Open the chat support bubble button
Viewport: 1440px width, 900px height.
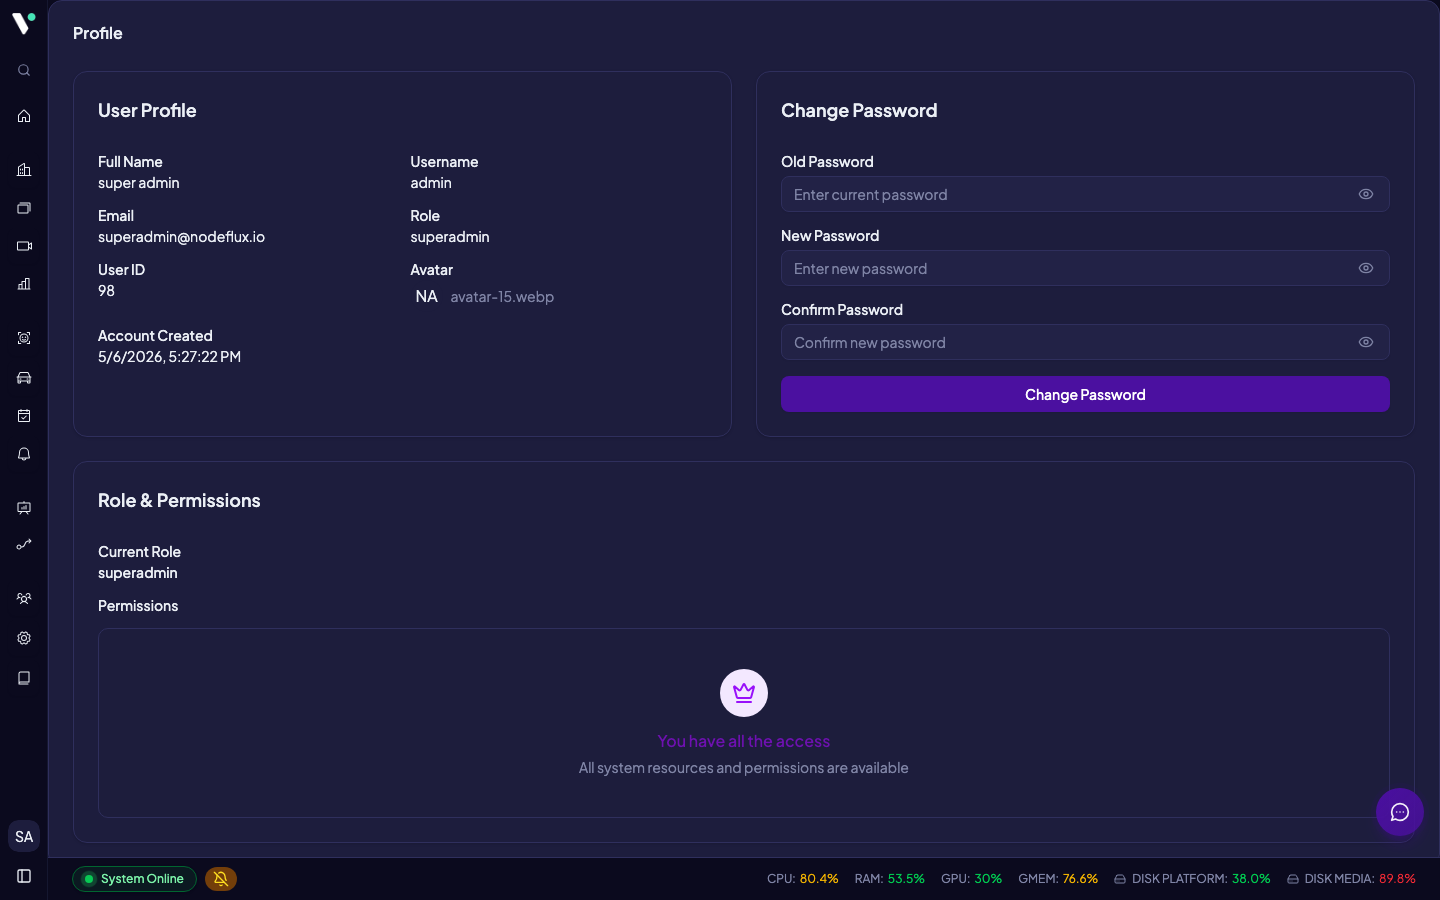pyautogui.click(x=1400, y=812)
